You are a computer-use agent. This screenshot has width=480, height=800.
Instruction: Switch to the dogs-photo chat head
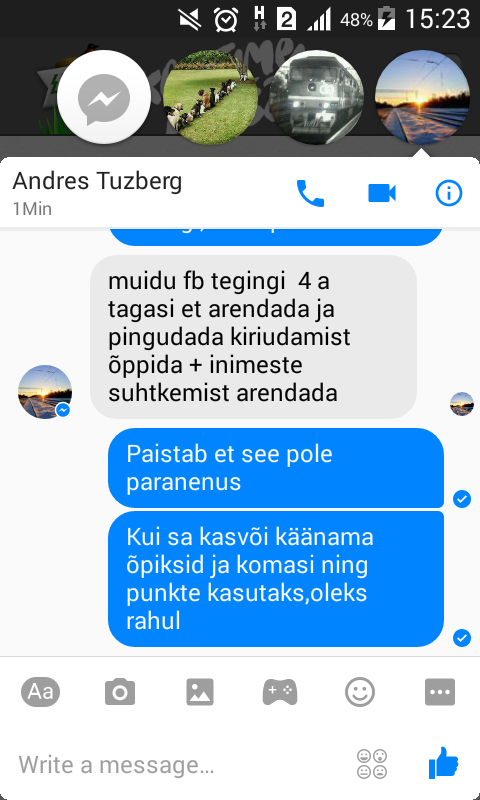point(210,97)
